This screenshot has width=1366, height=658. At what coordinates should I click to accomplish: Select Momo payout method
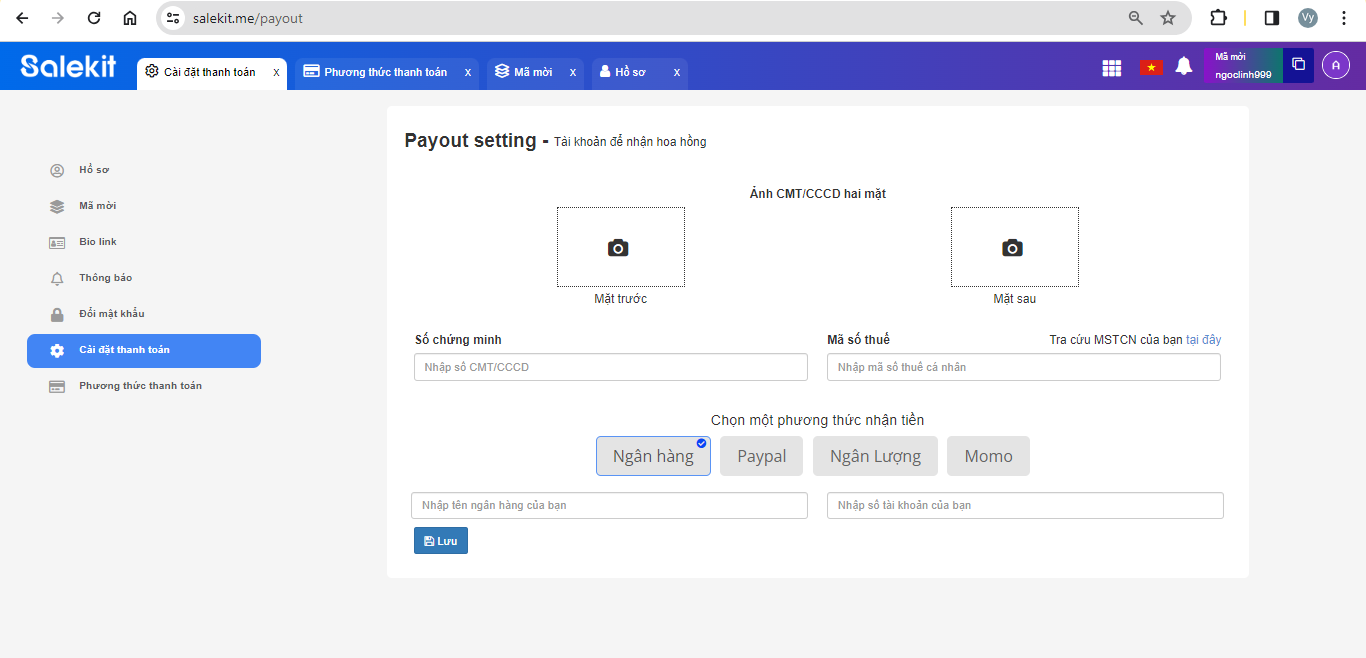[x=988, y=456]
